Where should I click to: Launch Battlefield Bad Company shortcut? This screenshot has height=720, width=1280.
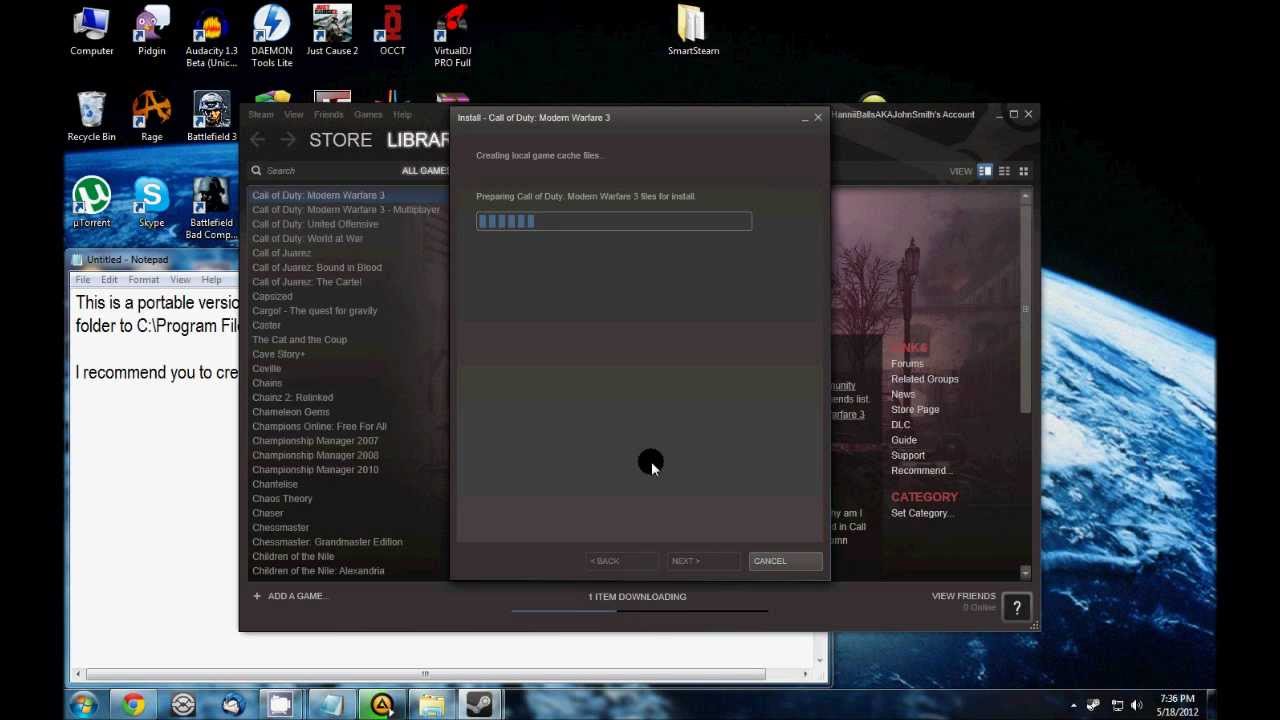[x=211, y=209]
